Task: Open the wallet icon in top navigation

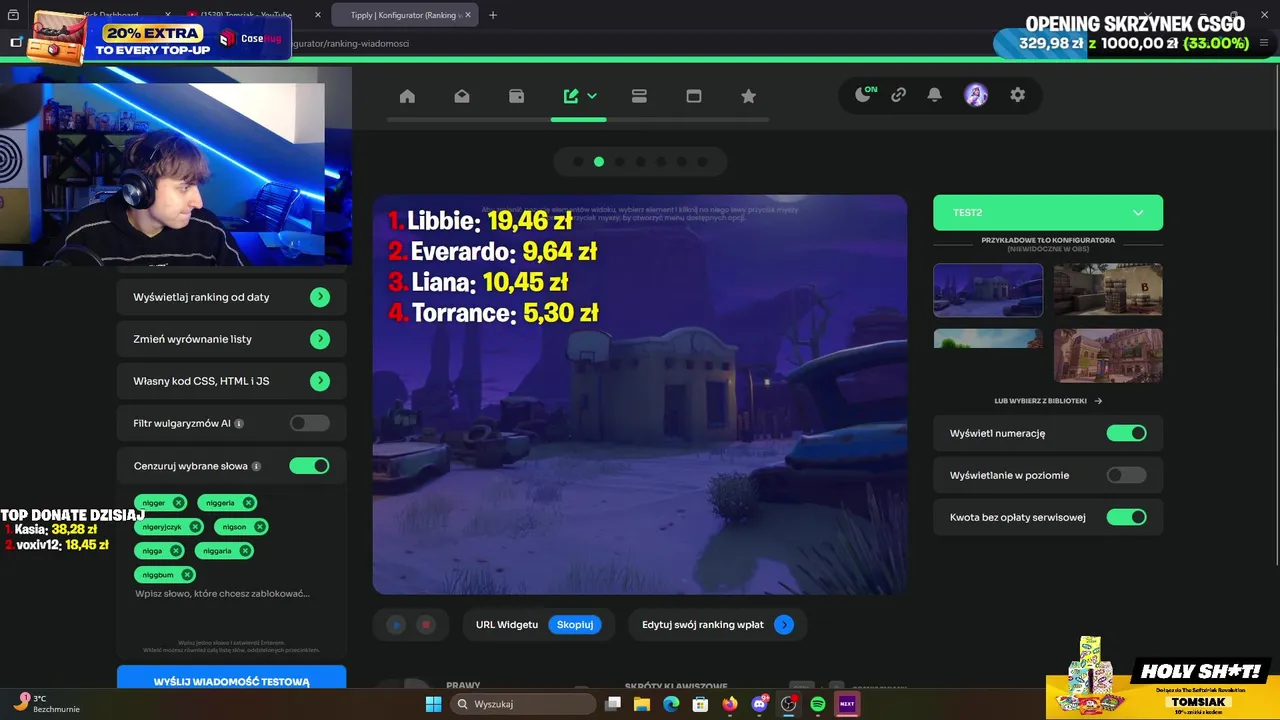Action: click(x=517, y=96)
